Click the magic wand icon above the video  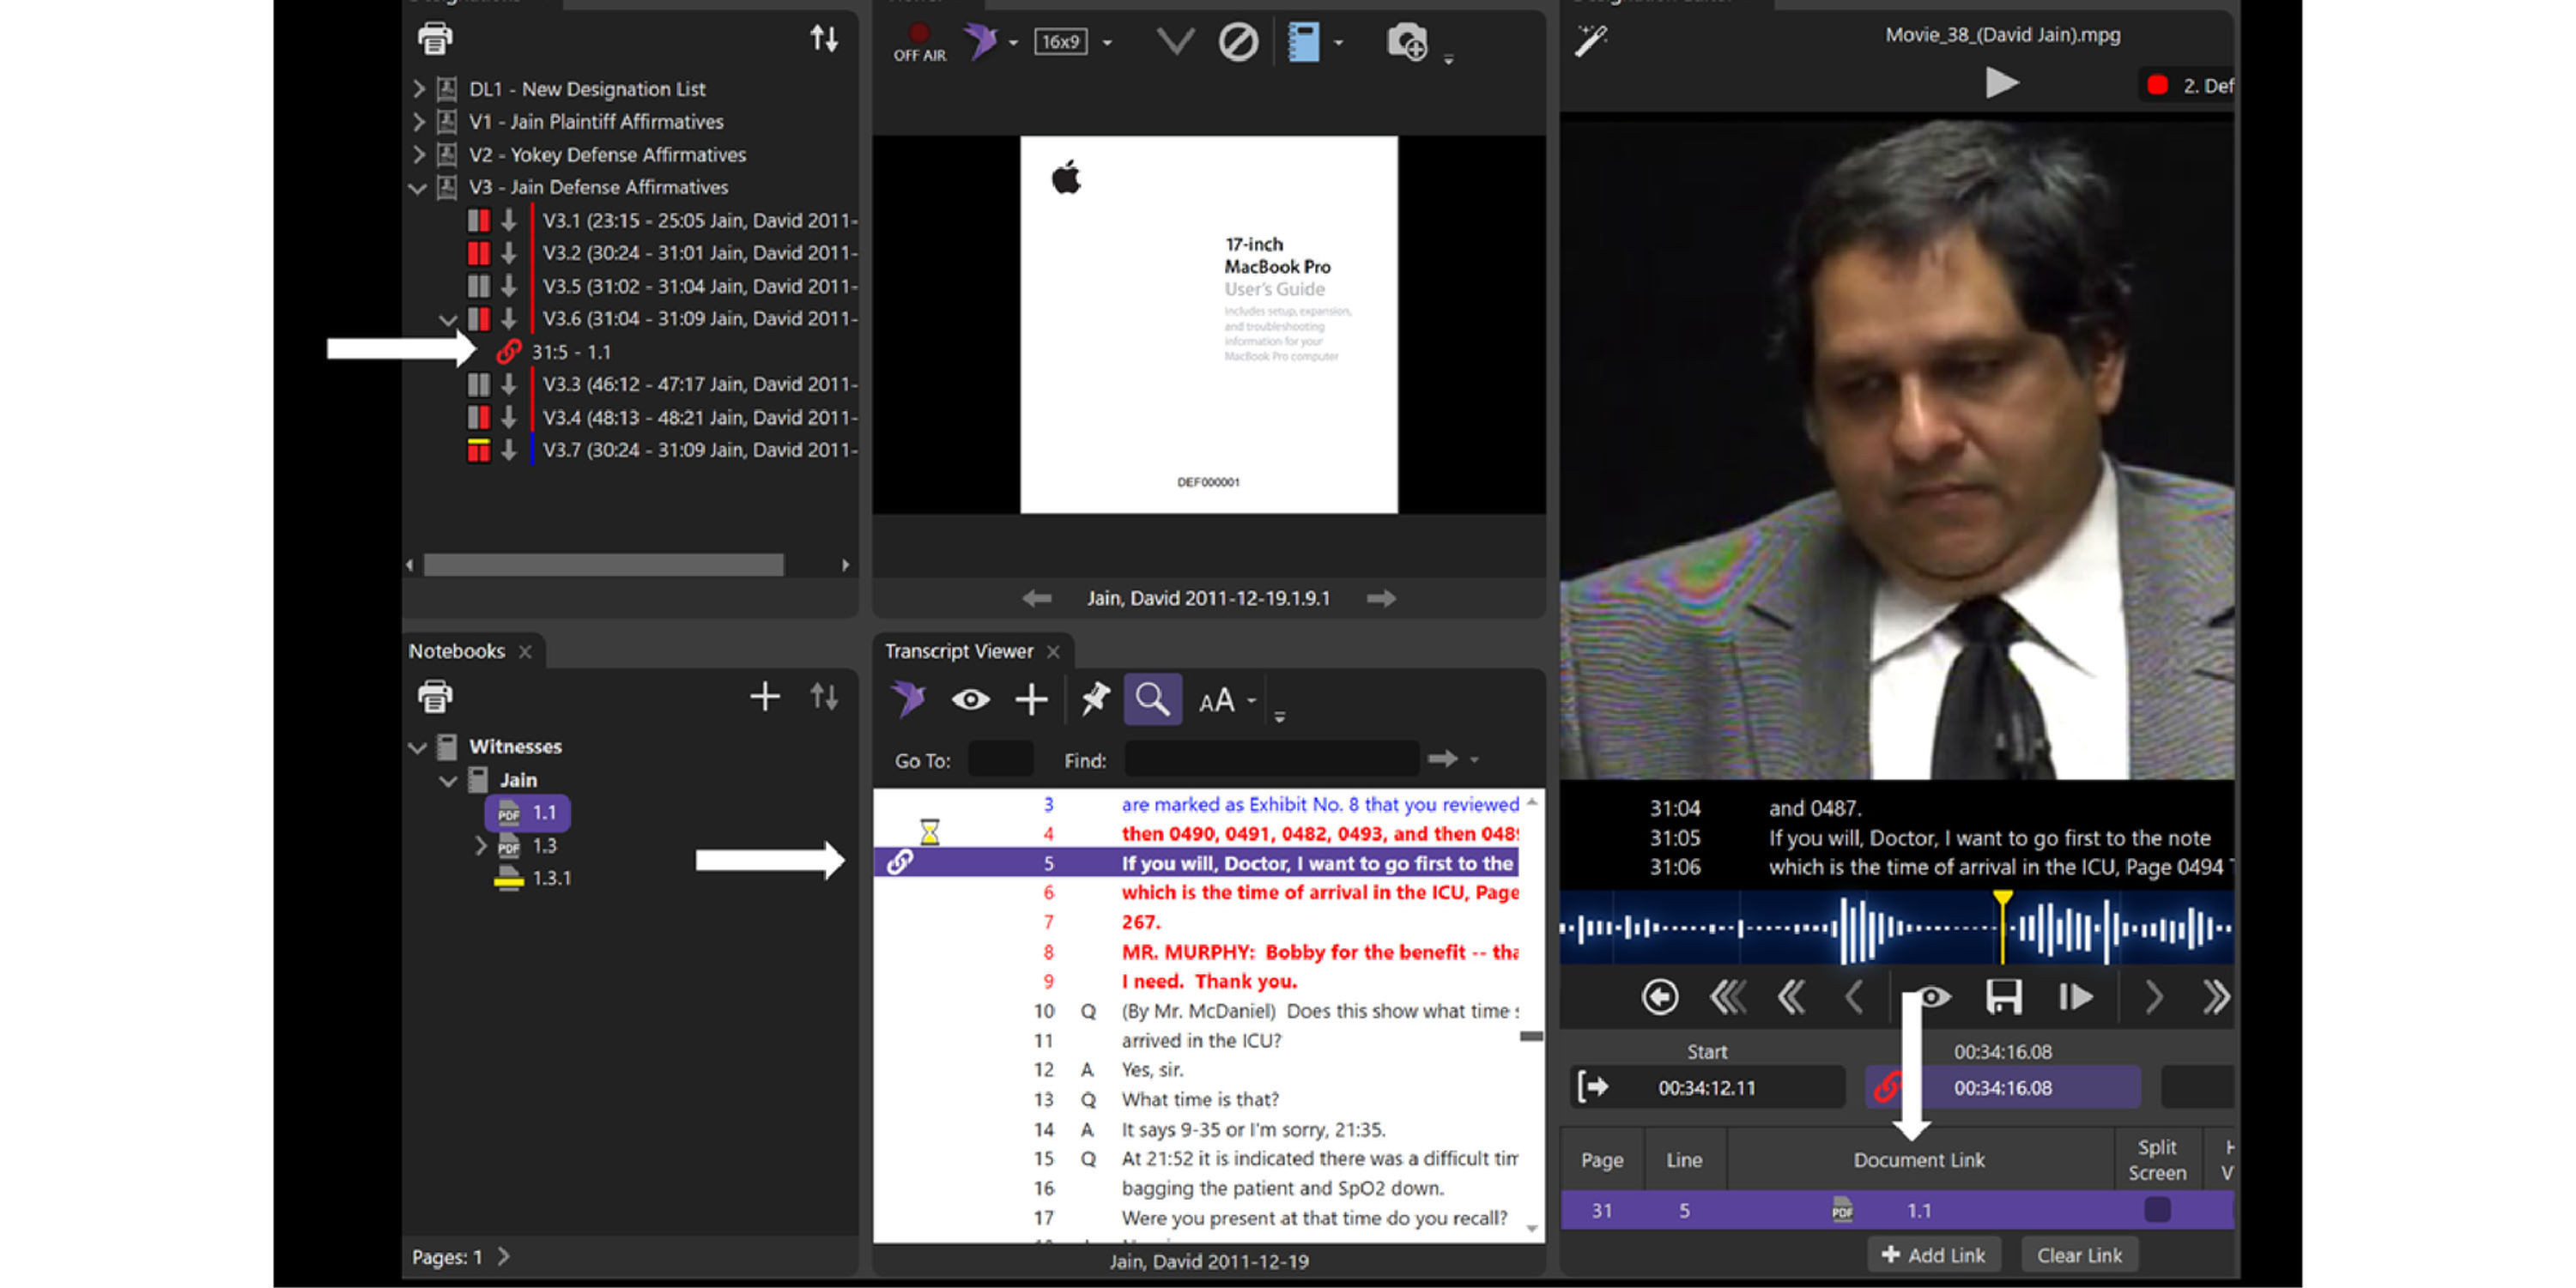[x=1591, y=40]
